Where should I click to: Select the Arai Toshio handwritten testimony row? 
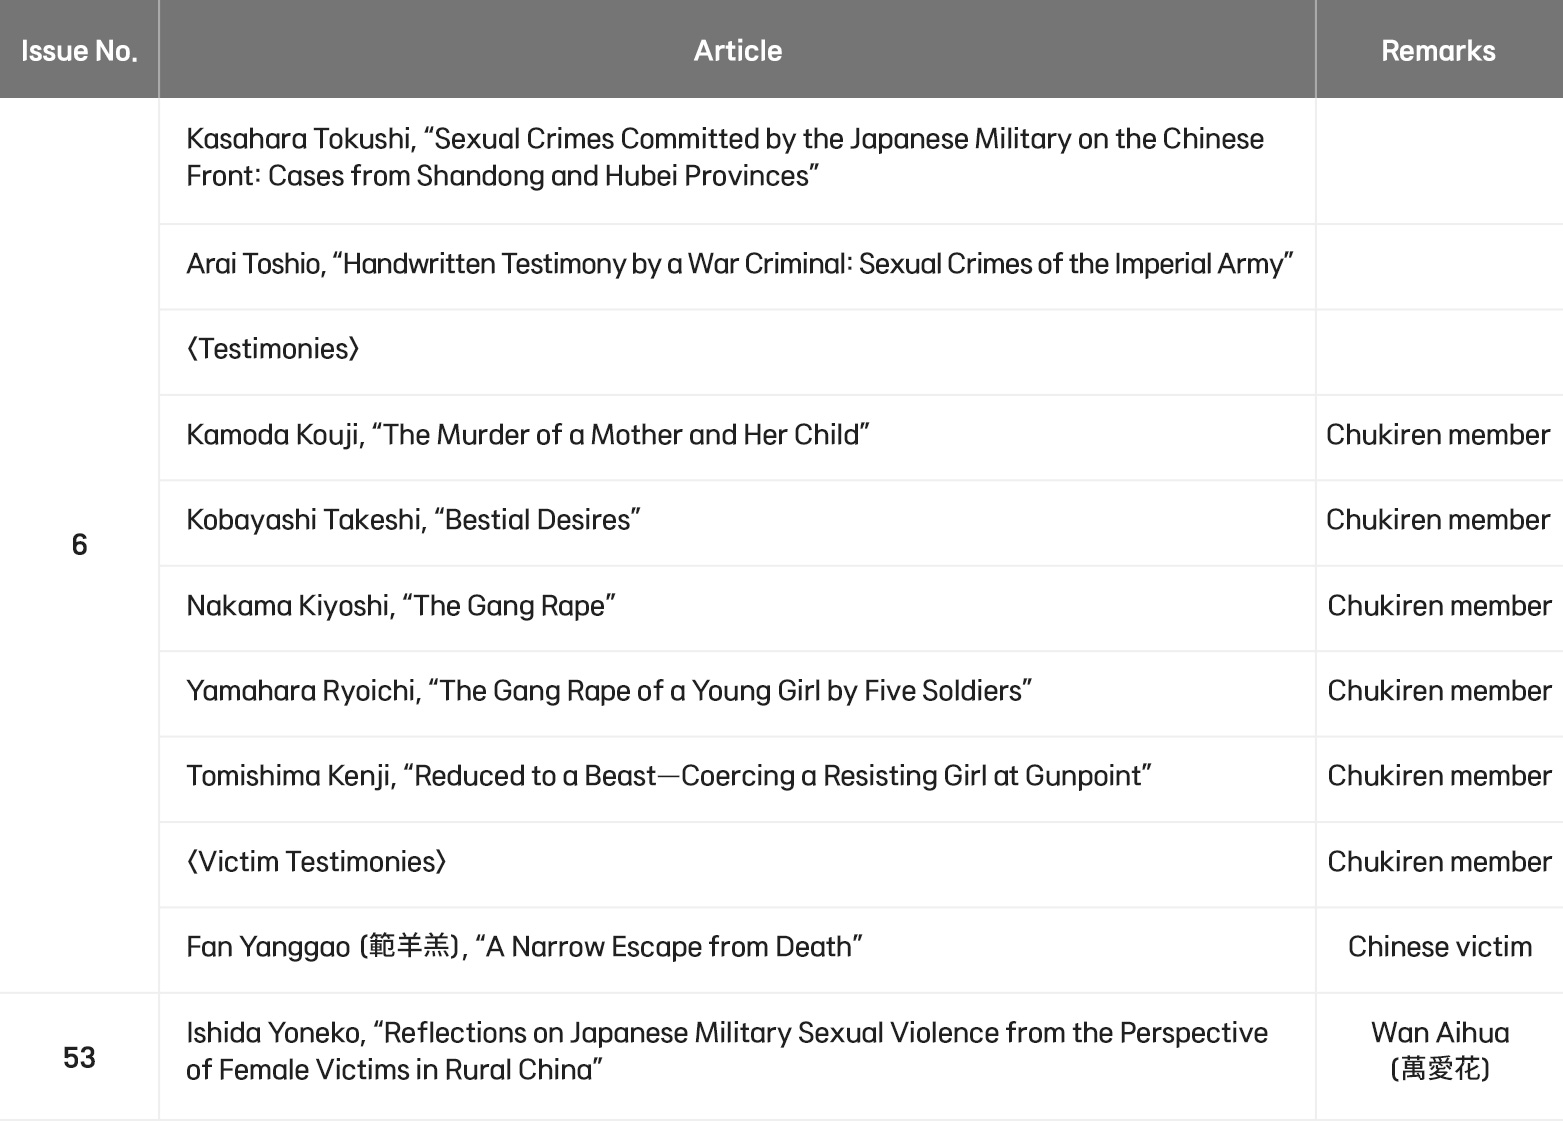[737, 264]
